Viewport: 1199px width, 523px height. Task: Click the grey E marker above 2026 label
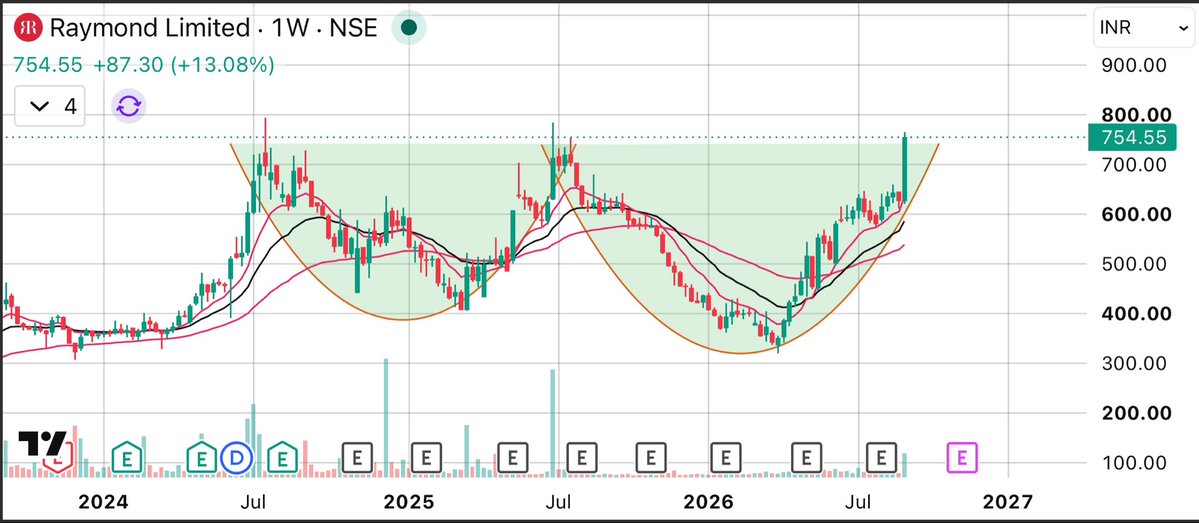coord(725,458)
